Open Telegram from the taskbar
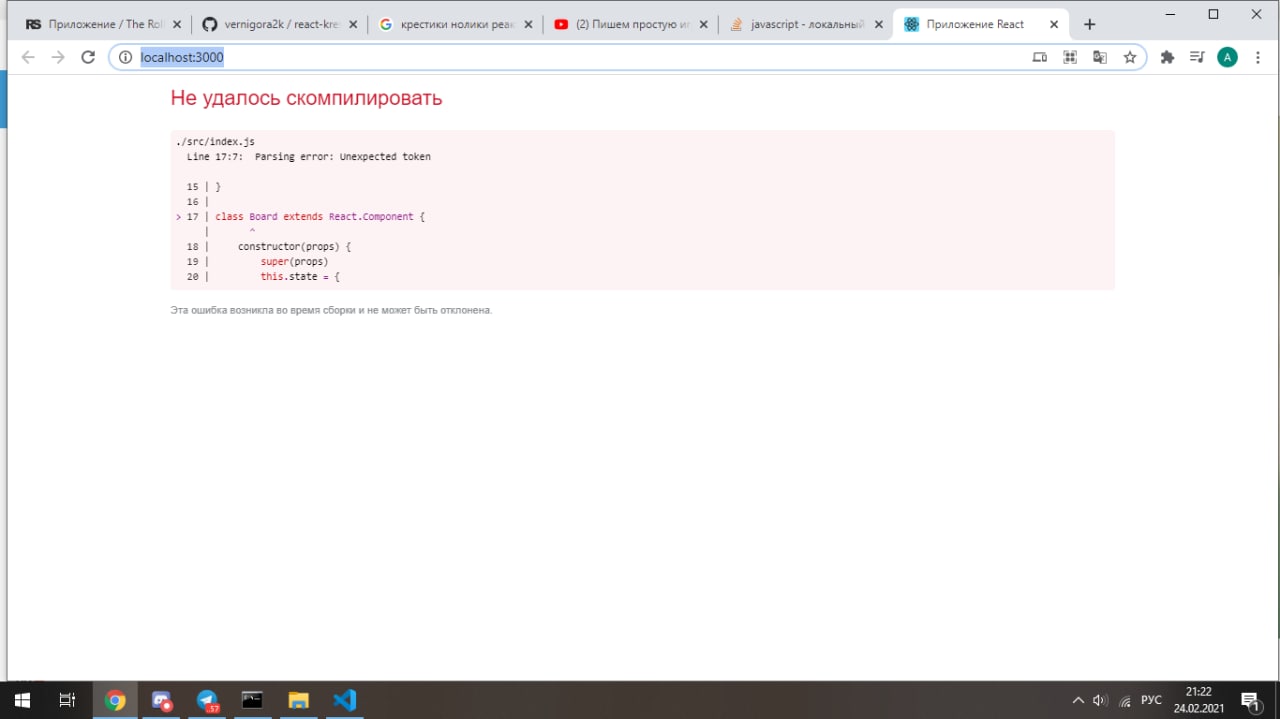The width and height of the screenshot is (1280, 719). [x=207, y=700]
